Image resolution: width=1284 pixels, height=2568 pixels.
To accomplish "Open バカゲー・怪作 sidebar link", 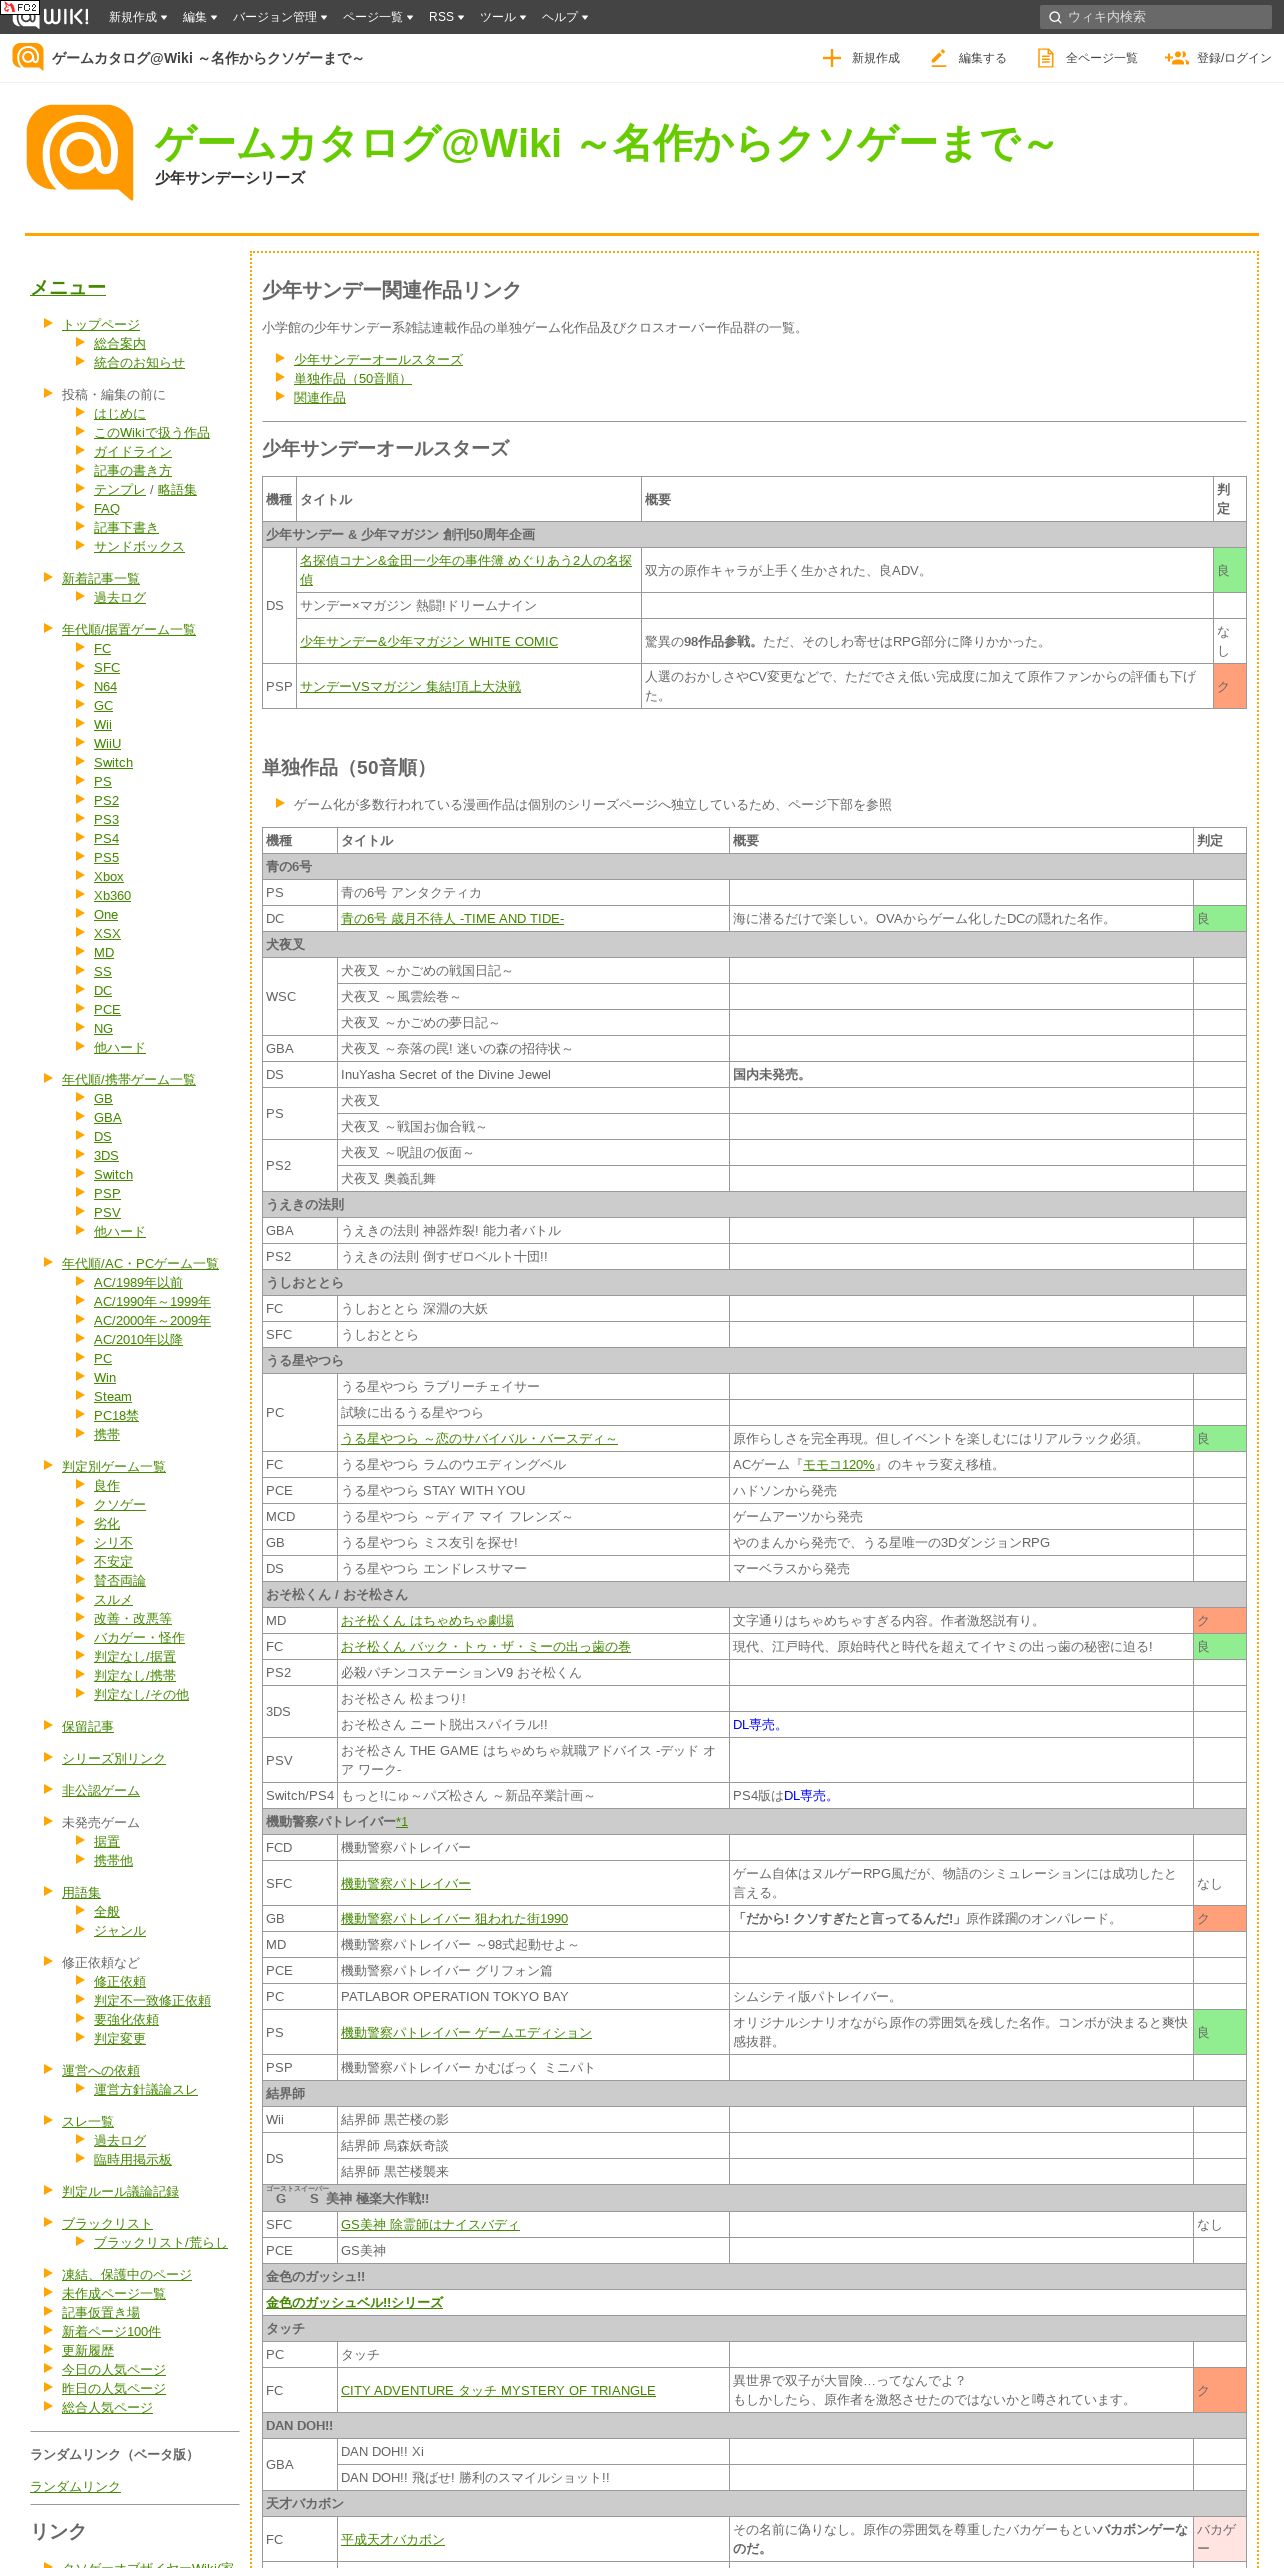I will 139,1638.
